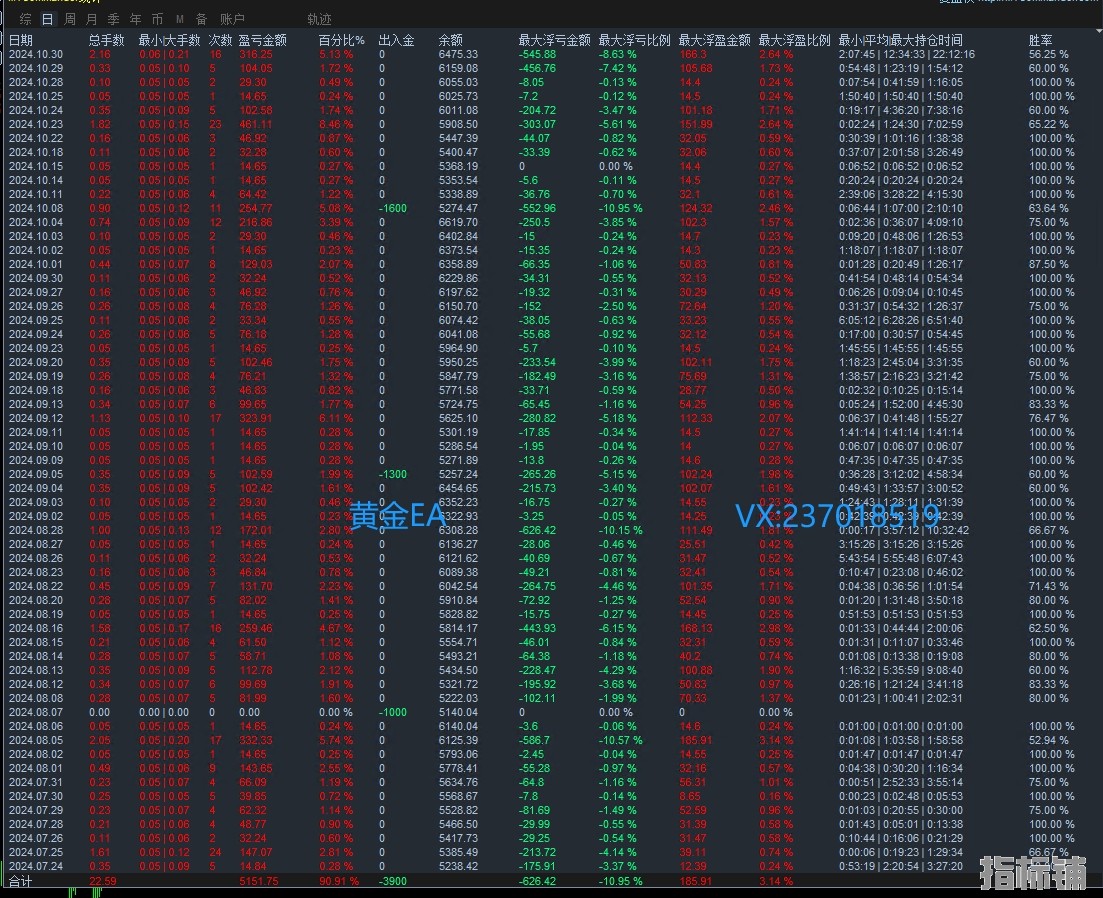Select the 2024.10.30 row date
Viewport: 1103px width, 898px height.
click(35, 54)
